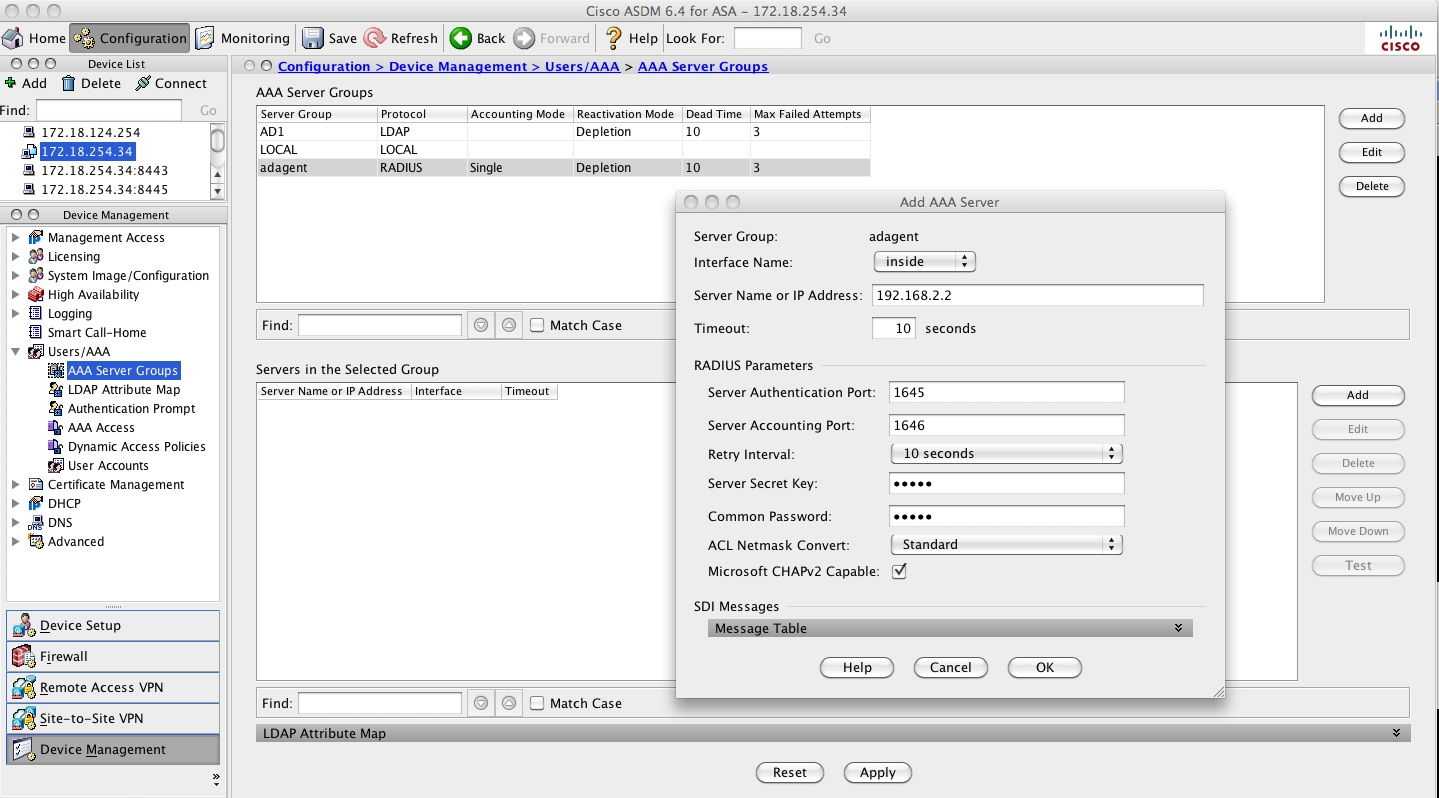The width and height of the screenshot is (1439, 798).
Task: Save configuration via floppy icon
Action: (313, 38)
